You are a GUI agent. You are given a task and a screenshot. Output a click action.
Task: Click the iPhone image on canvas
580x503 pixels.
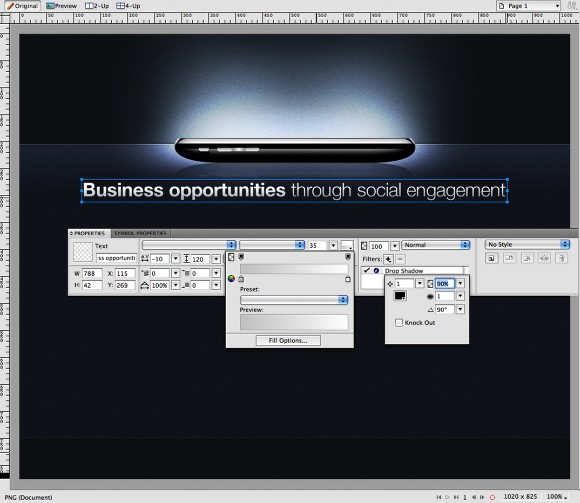295,150
